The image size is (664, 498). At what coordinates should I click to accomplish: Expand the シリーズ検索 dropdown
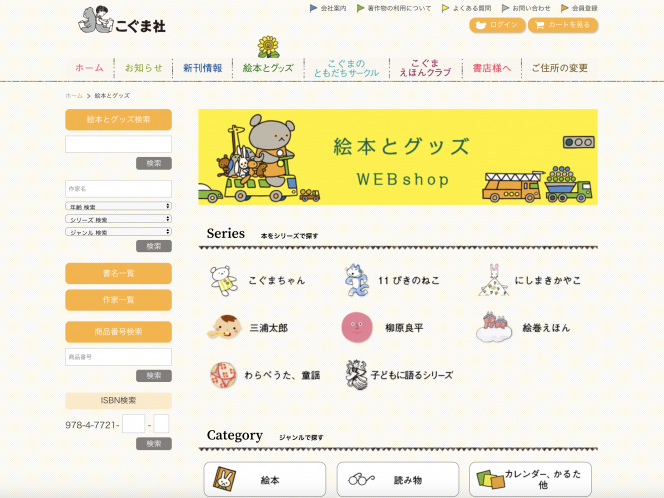(118, 219)
